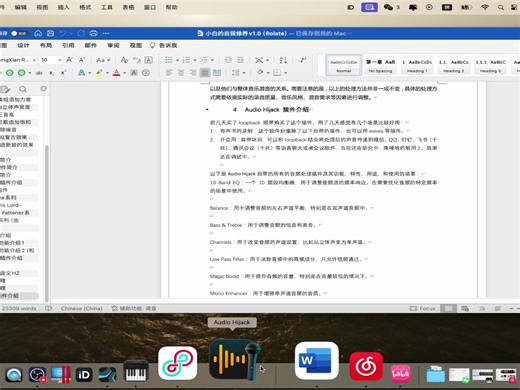520x390 pixels.
Task: Click the search icon in navigation pane
Action: 23,89
